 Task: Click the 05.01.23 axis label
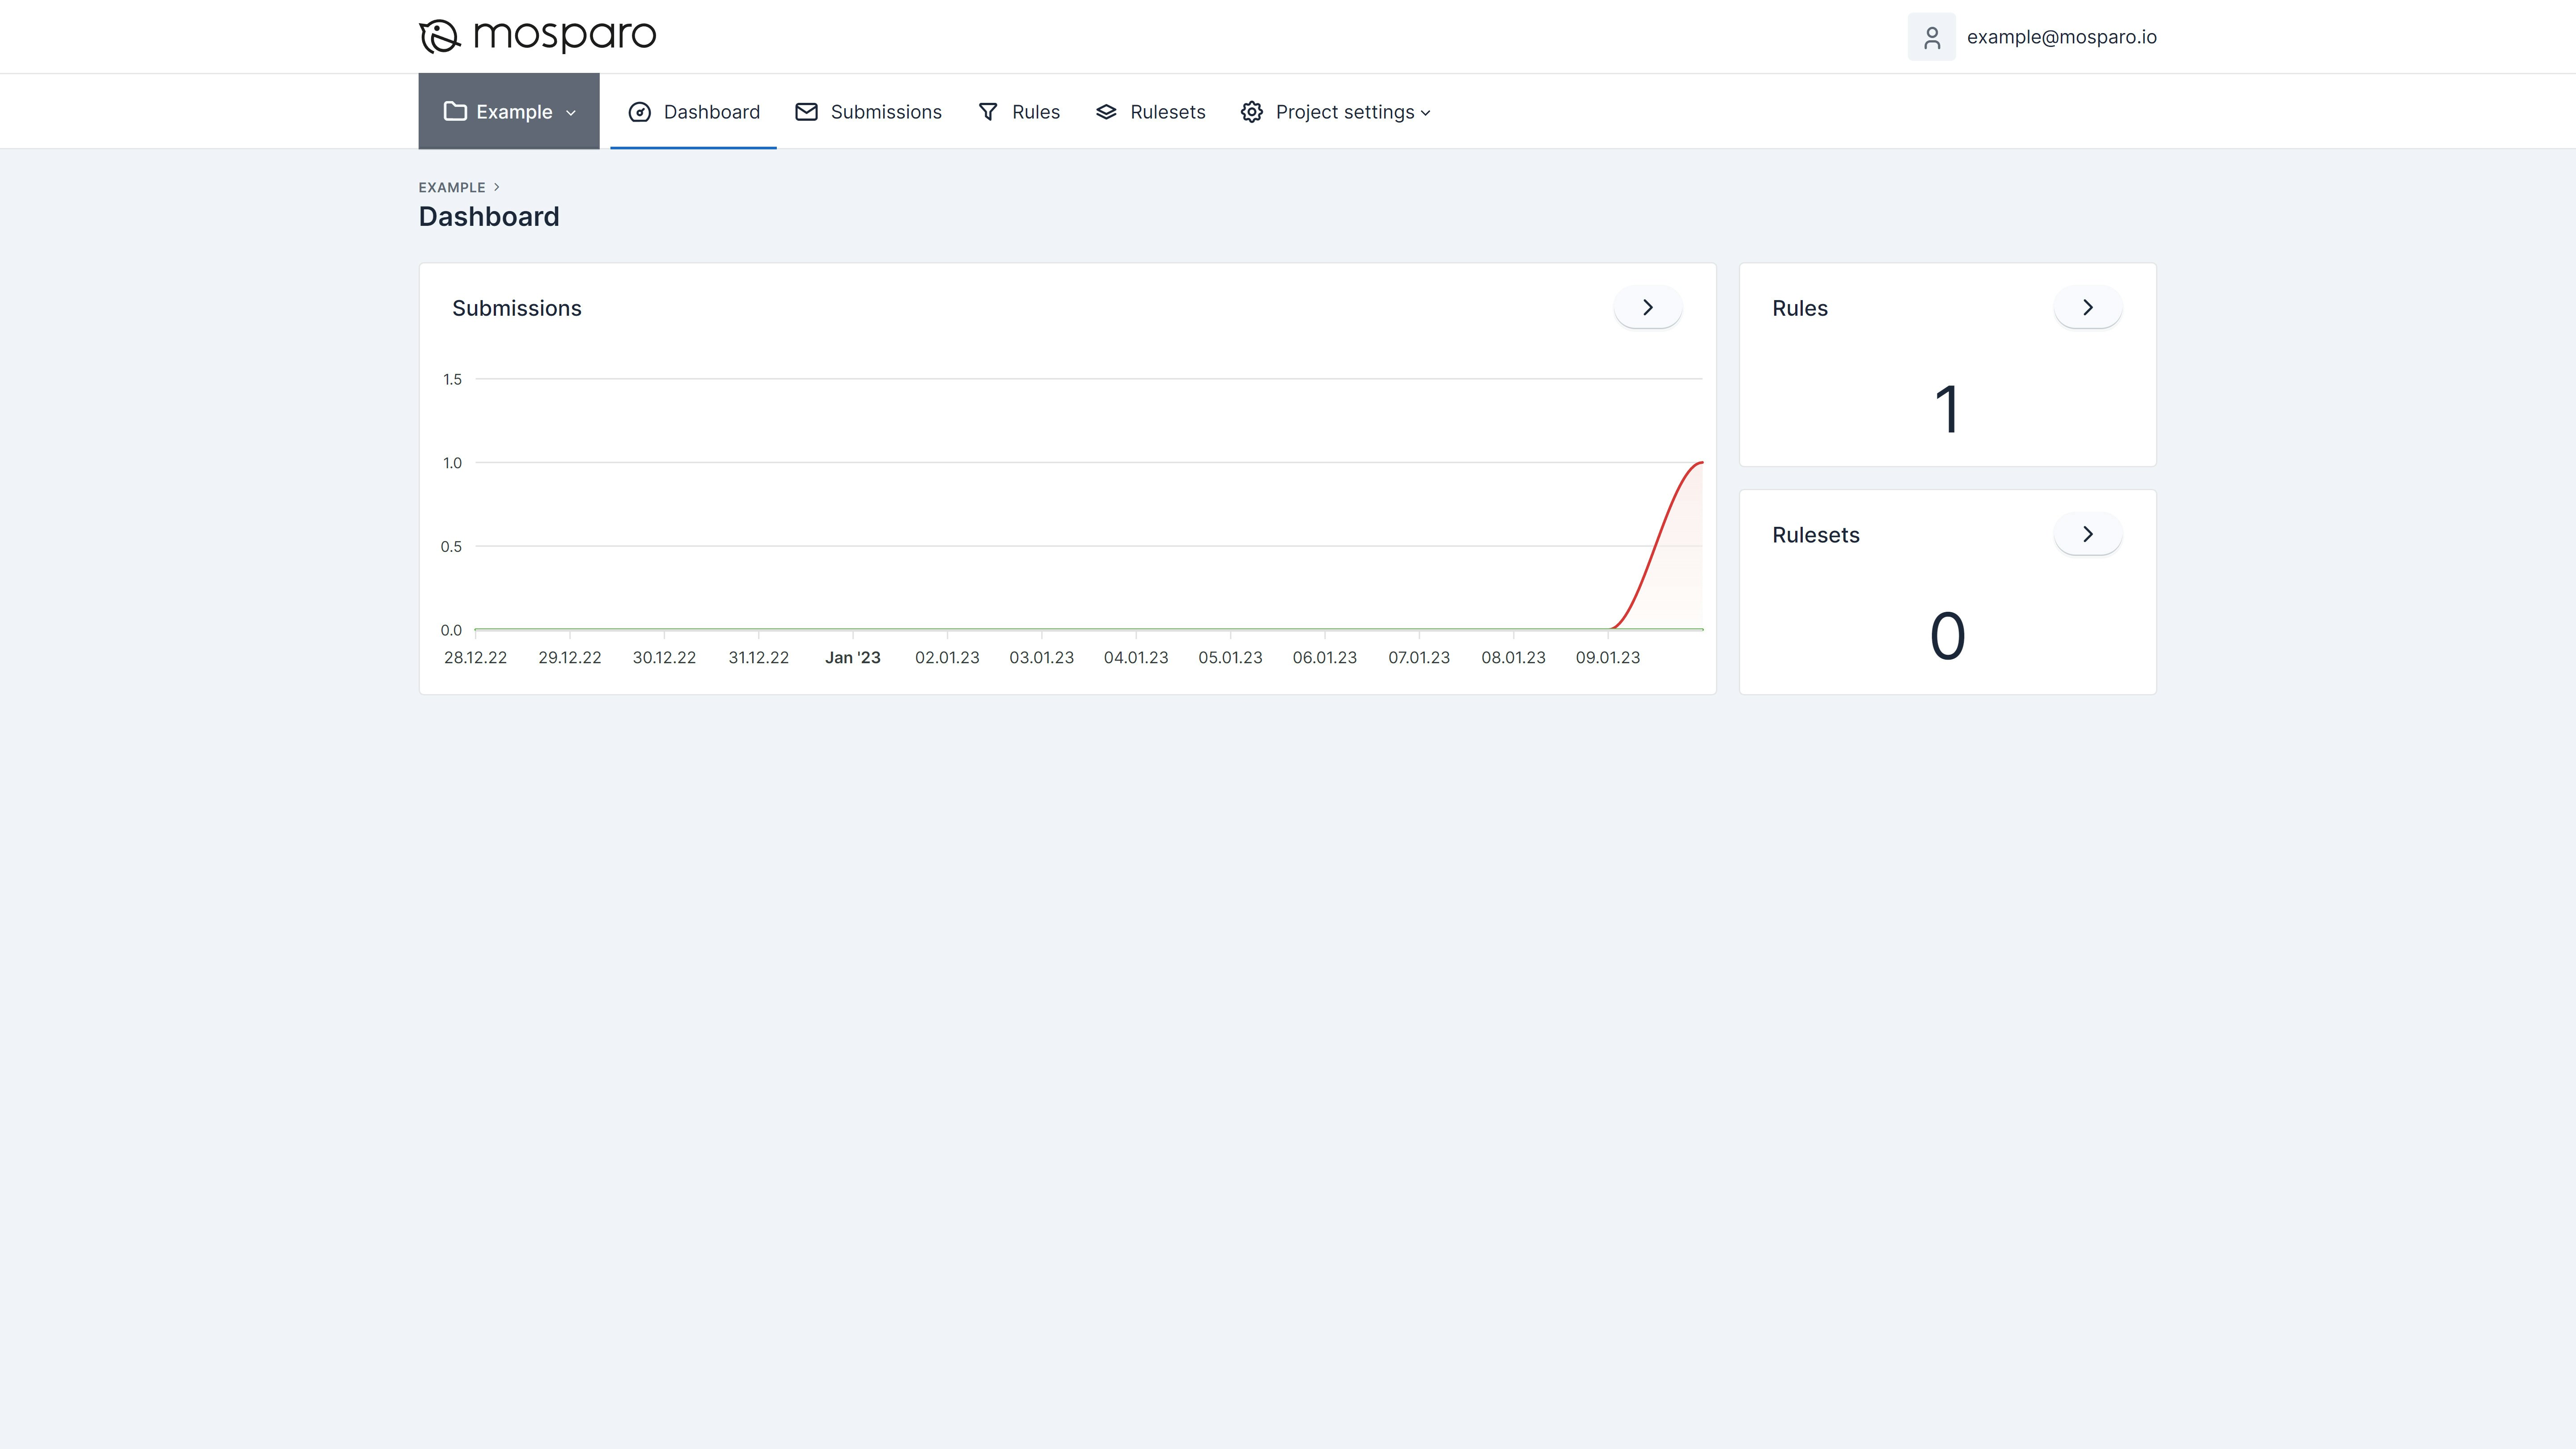(1230, 657)
